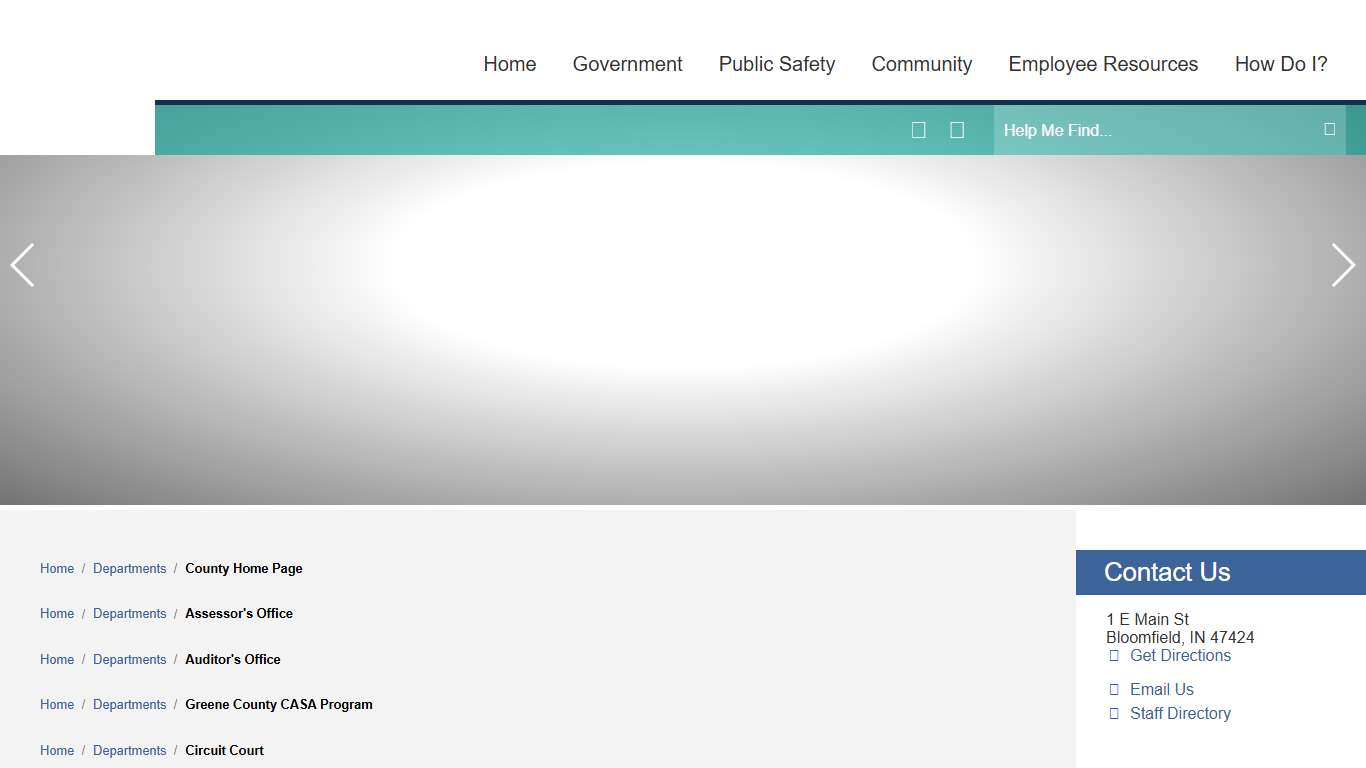
Task: Click the Email Us link
Action: click(1161, 690)
